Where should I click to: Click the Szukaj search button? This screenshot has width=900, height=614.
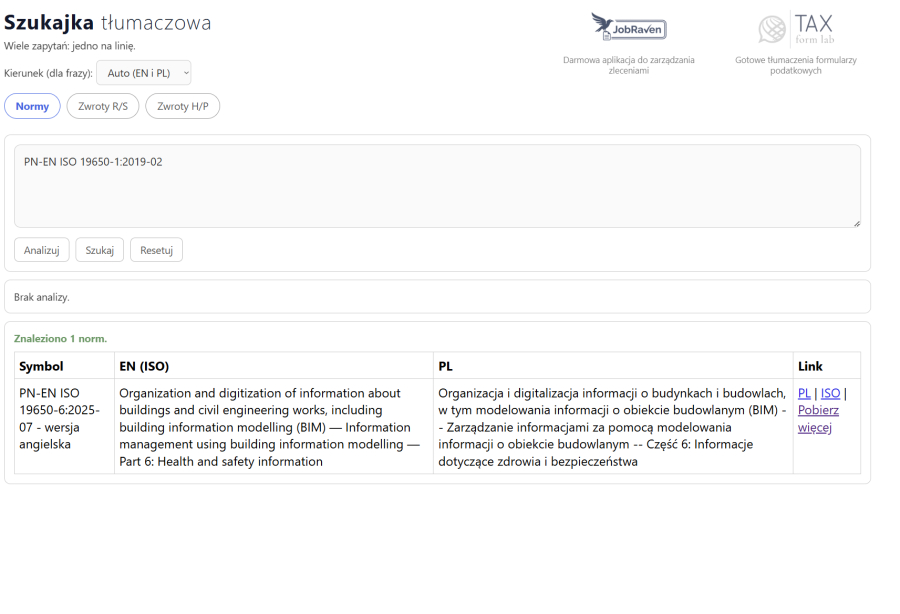99,250
